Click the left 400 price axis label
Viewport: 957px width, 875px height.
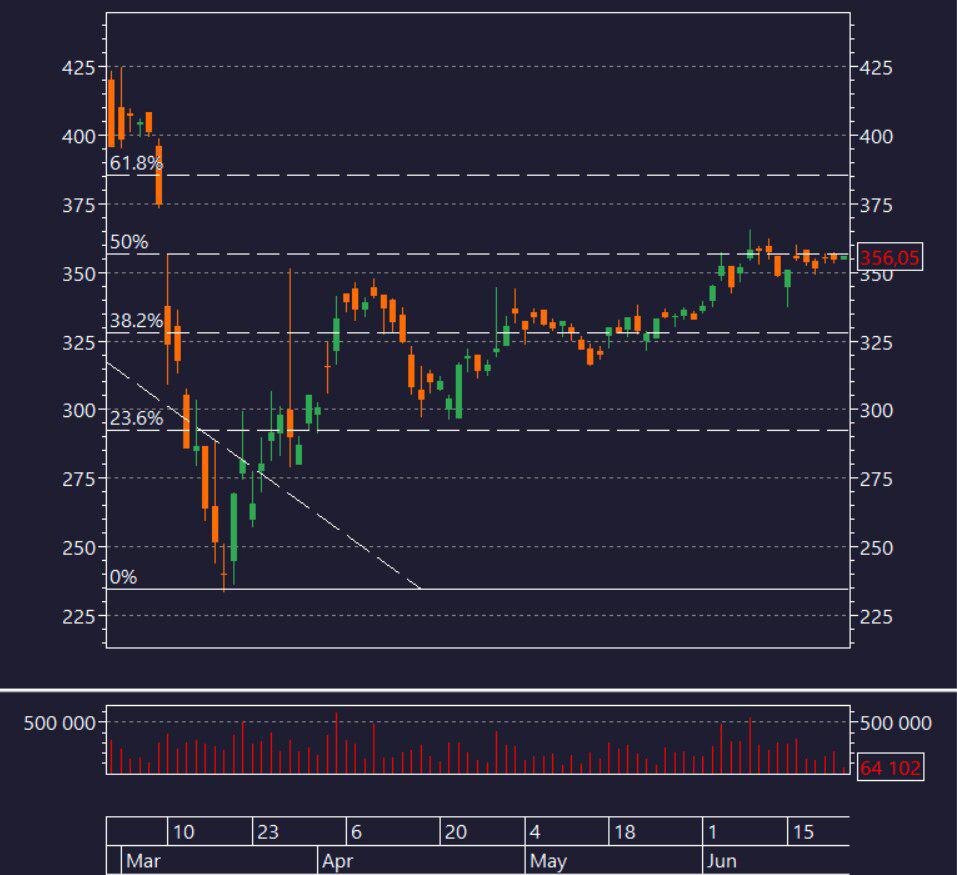pos(79,136)
